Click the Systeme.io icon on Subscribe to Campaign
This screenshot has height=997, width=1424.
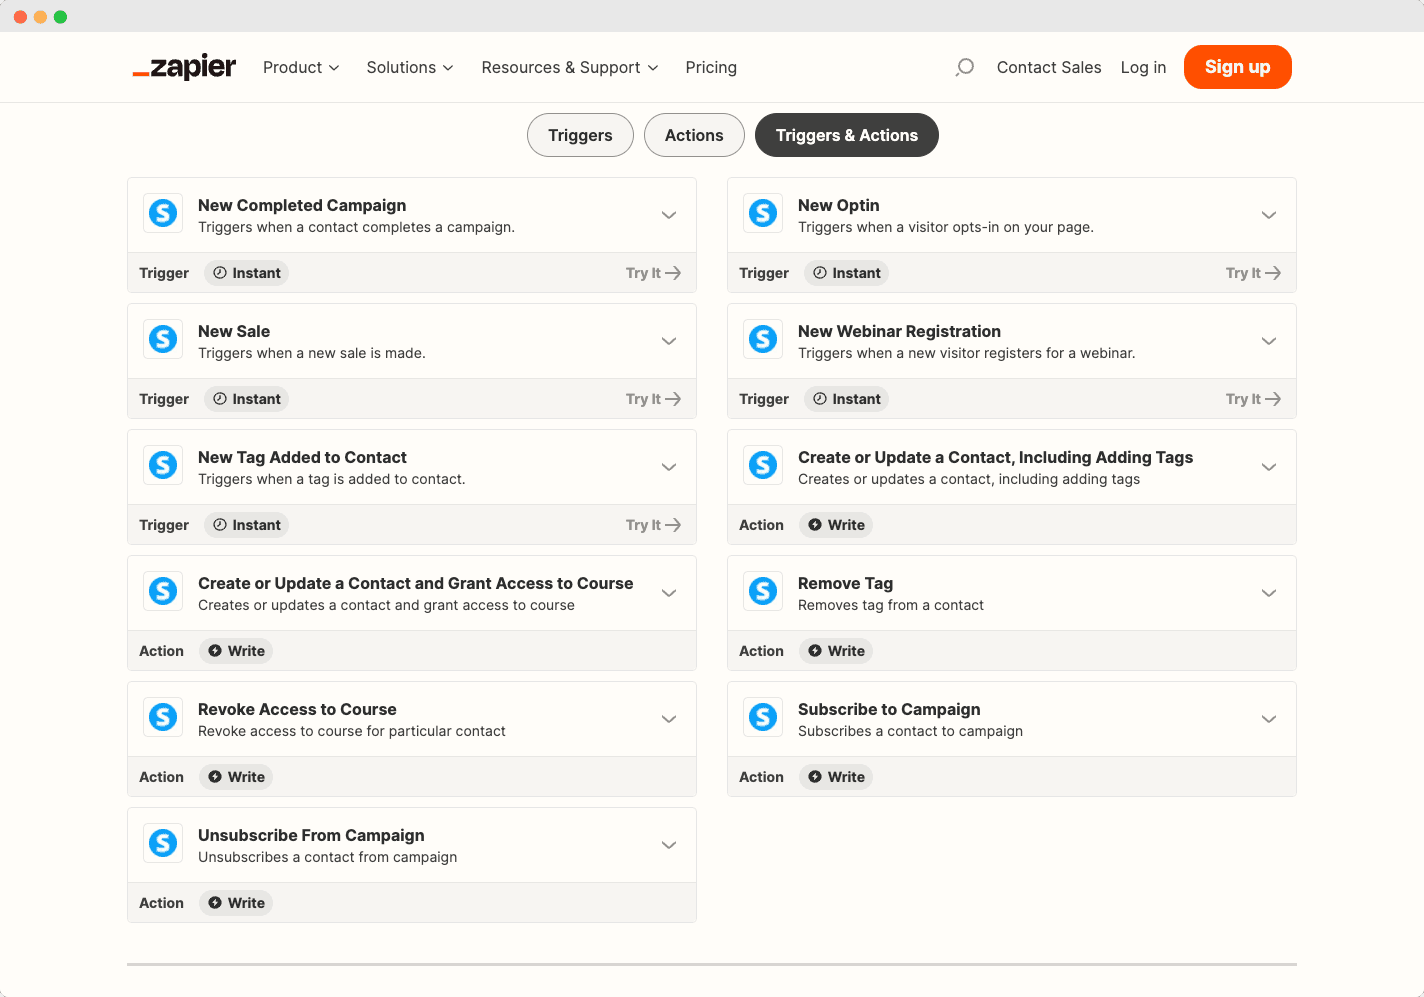[762, 717]
